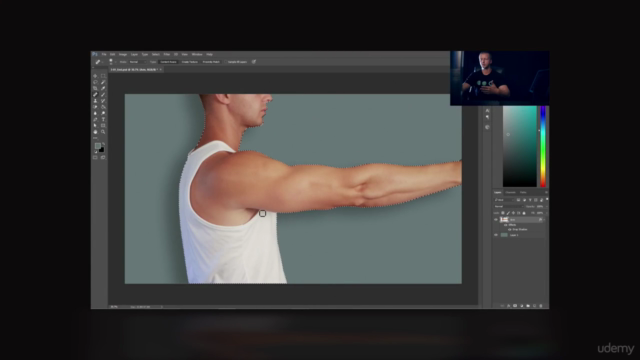Click the pressure for size icon in options bar
The width and height of the screenshot is (640, 360).
pyautogui.click(x=253, y=62)
